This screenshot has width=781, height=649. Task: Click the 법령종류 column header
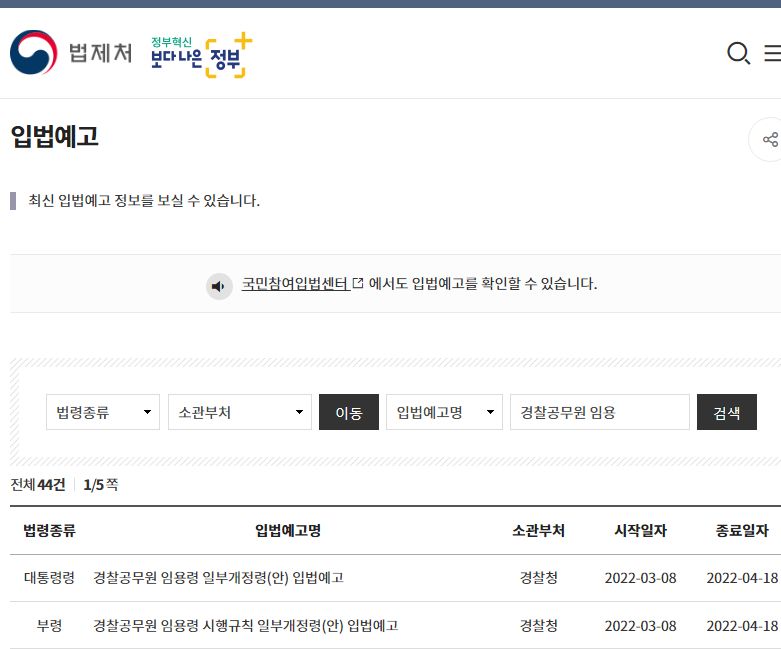click(49, 530)
